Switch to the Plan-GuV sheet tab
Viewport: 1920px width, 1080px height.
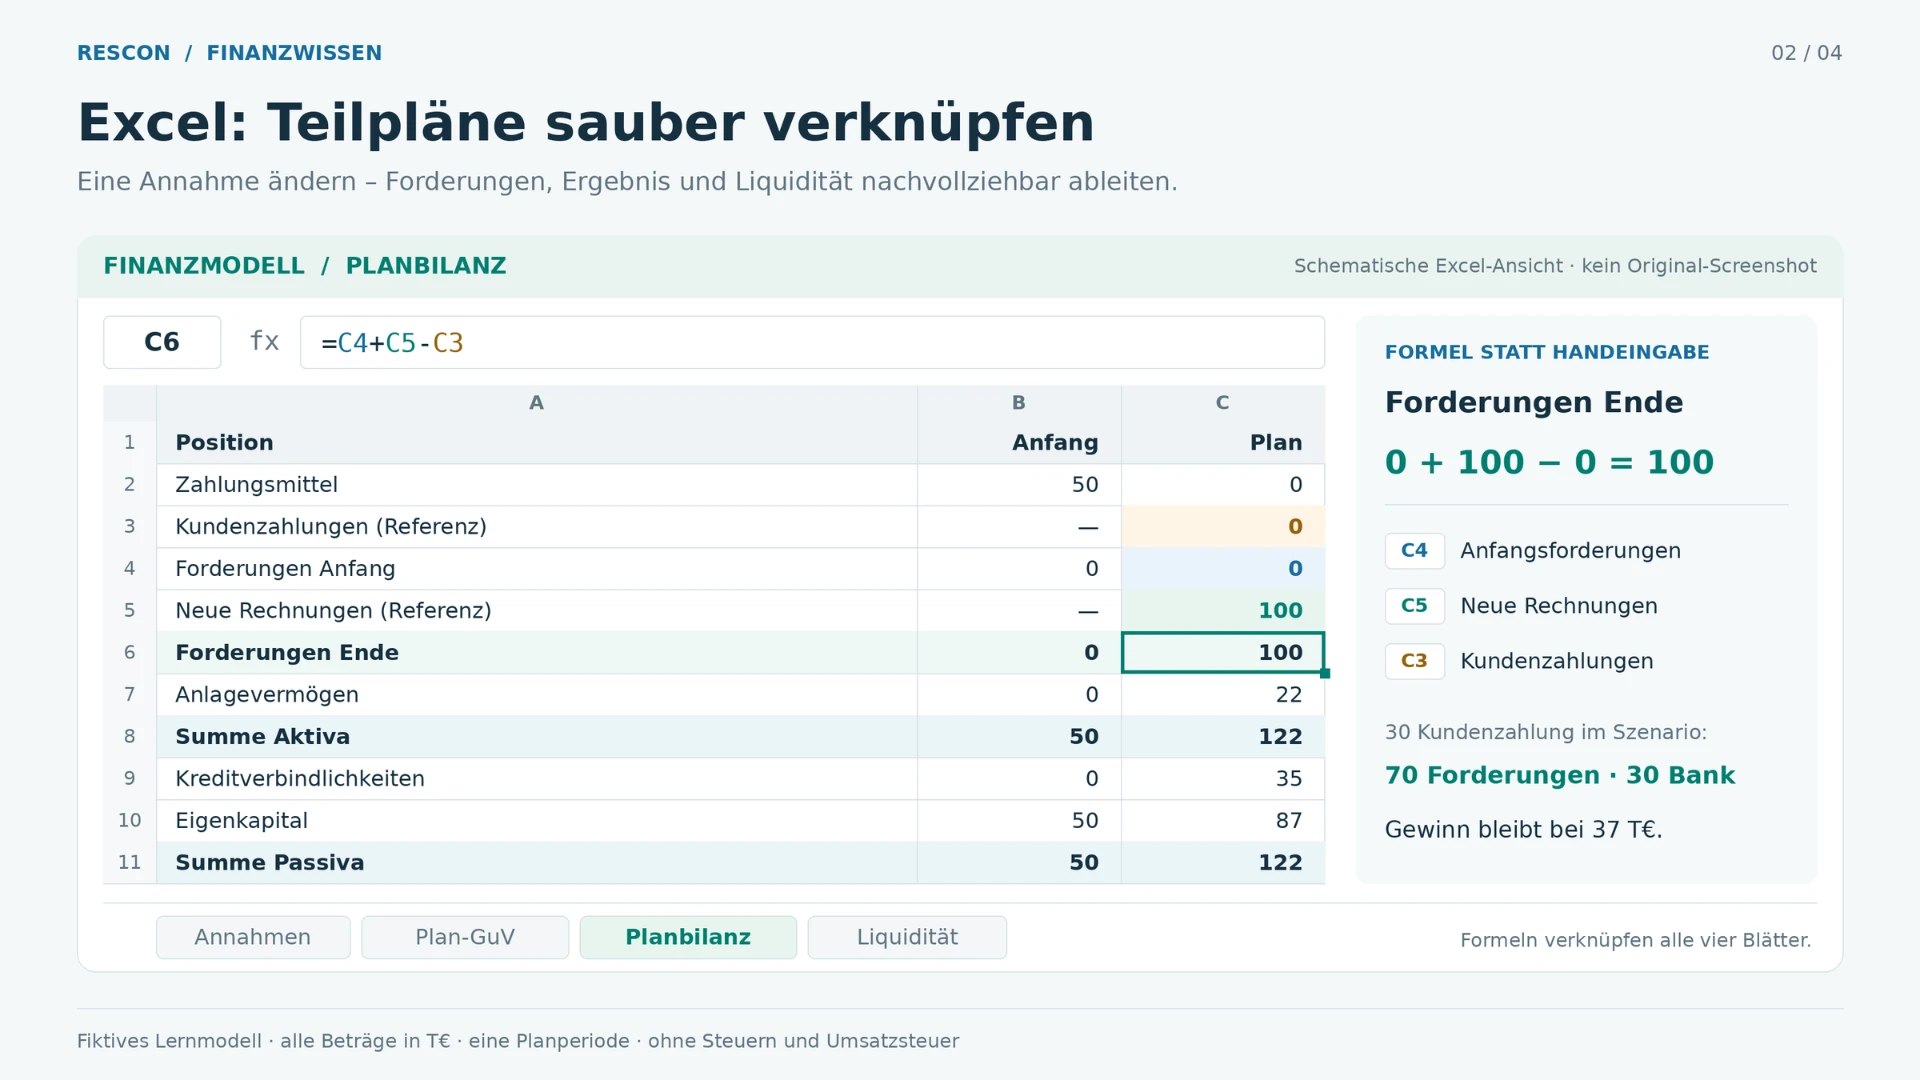tap(465, 937)
